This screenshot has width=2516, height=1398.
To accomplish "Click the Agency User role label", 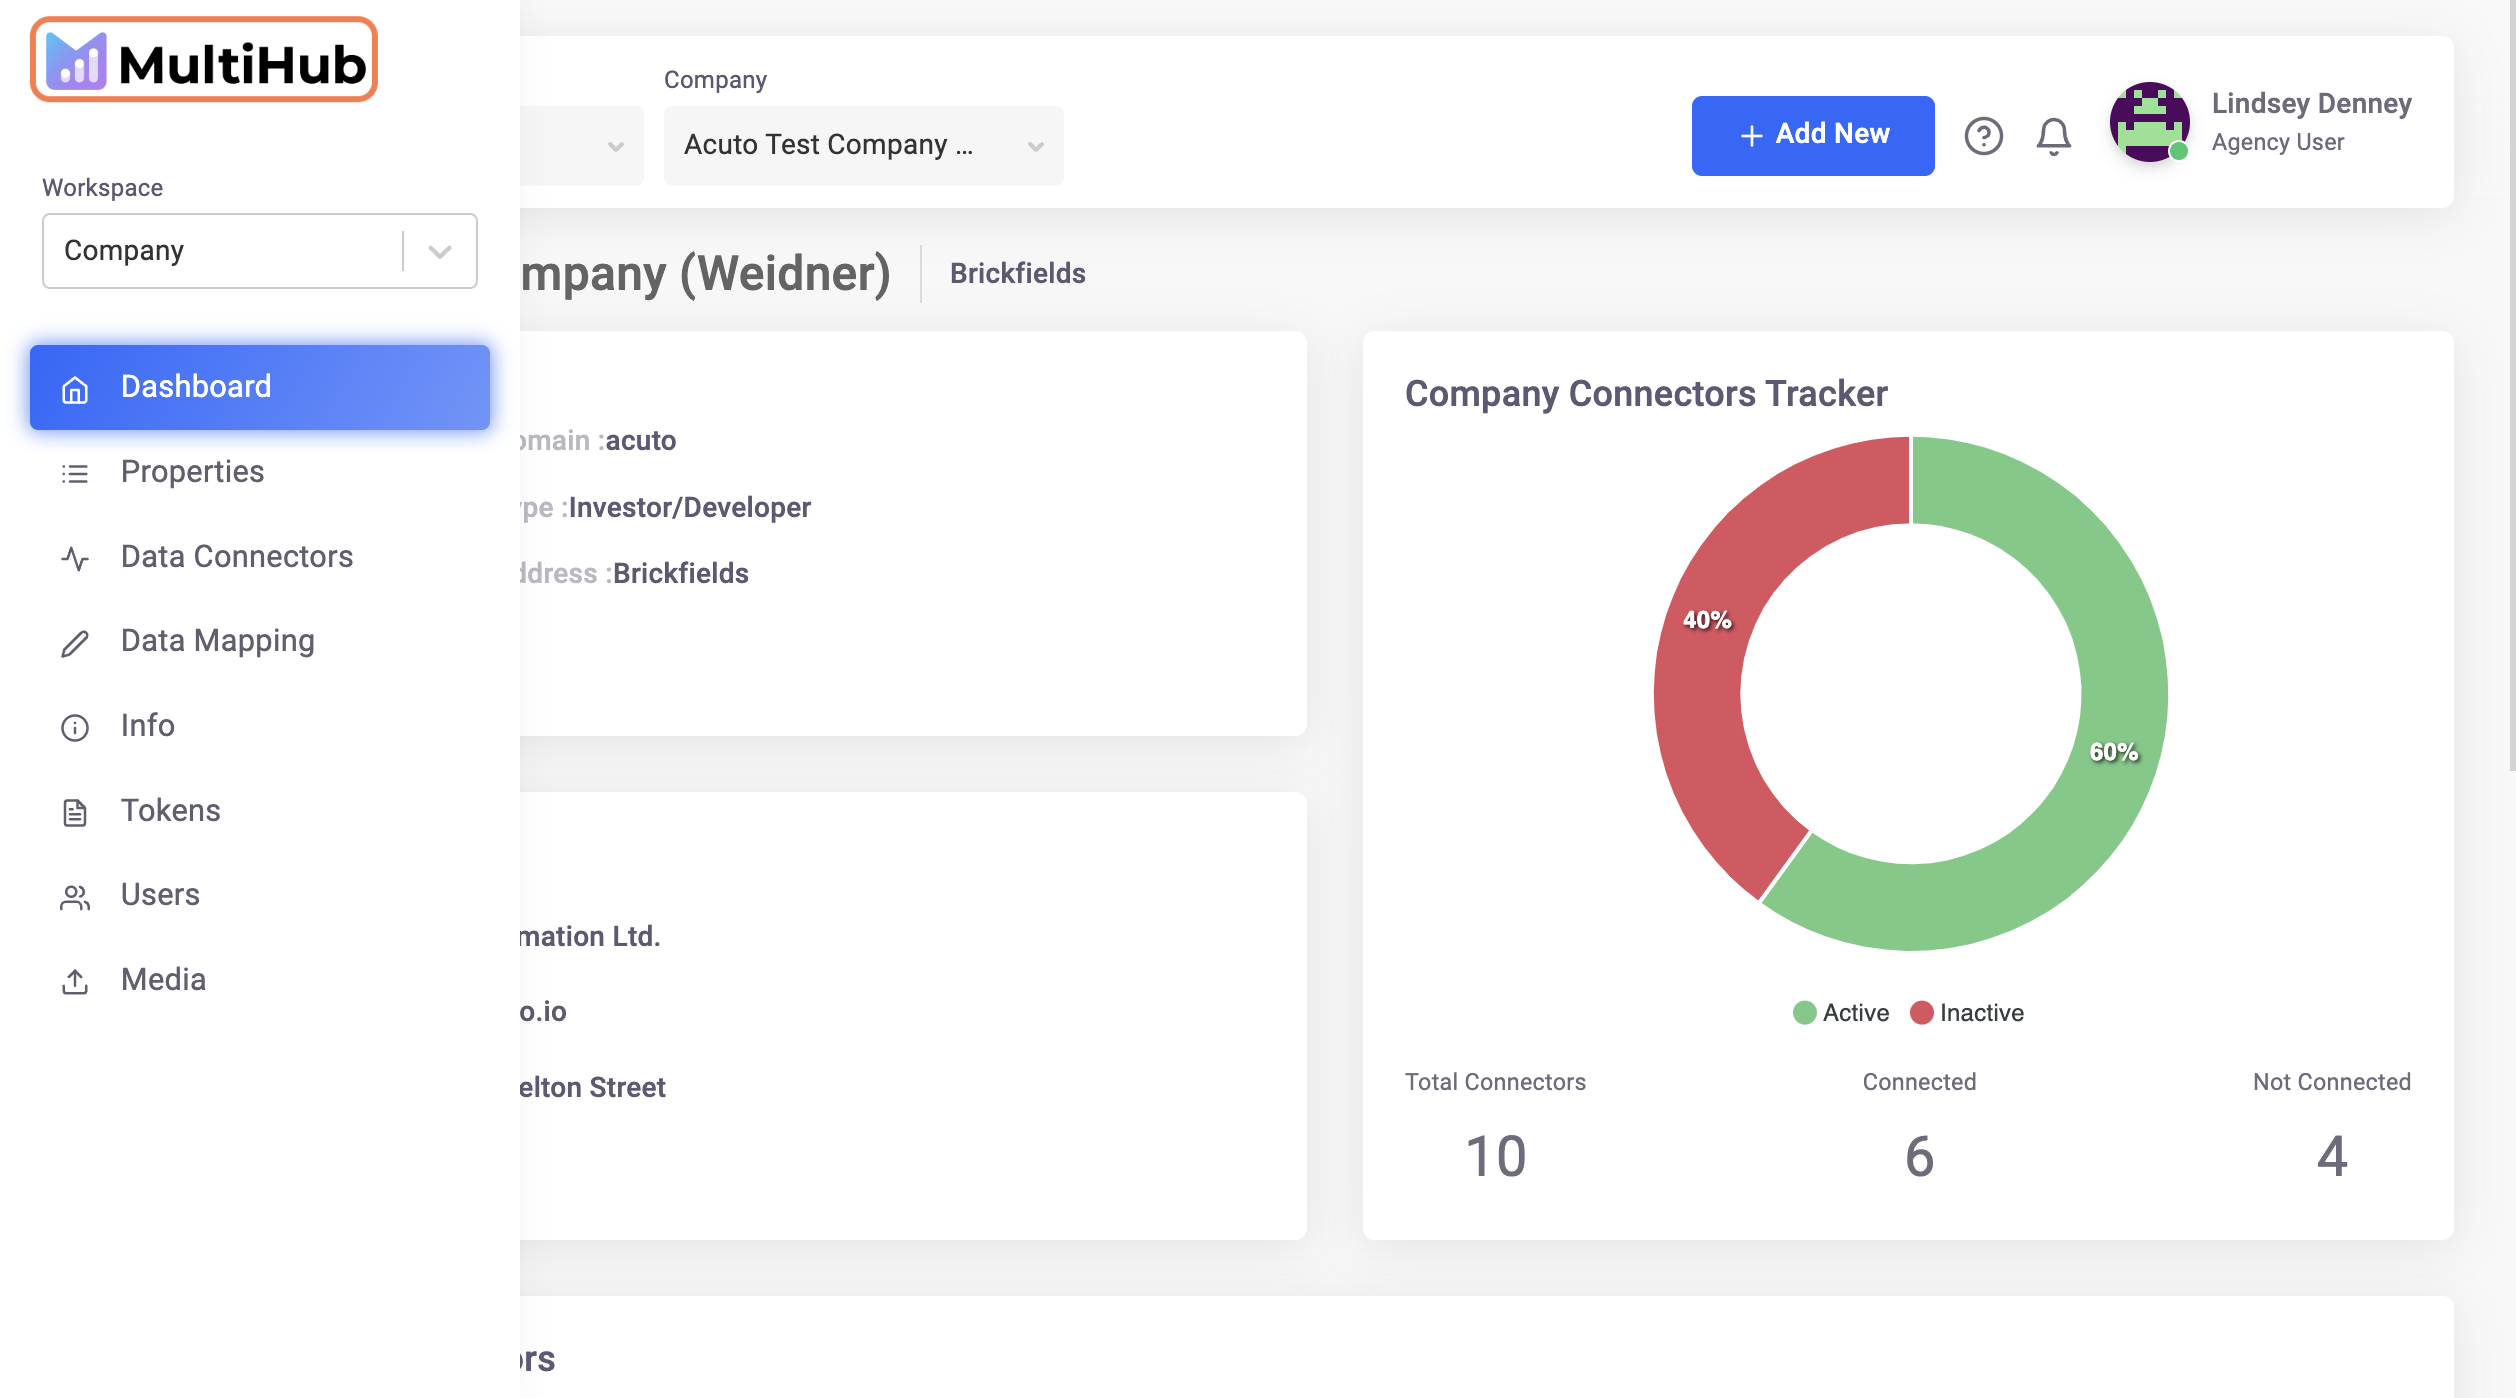I will click(2277, 143).
